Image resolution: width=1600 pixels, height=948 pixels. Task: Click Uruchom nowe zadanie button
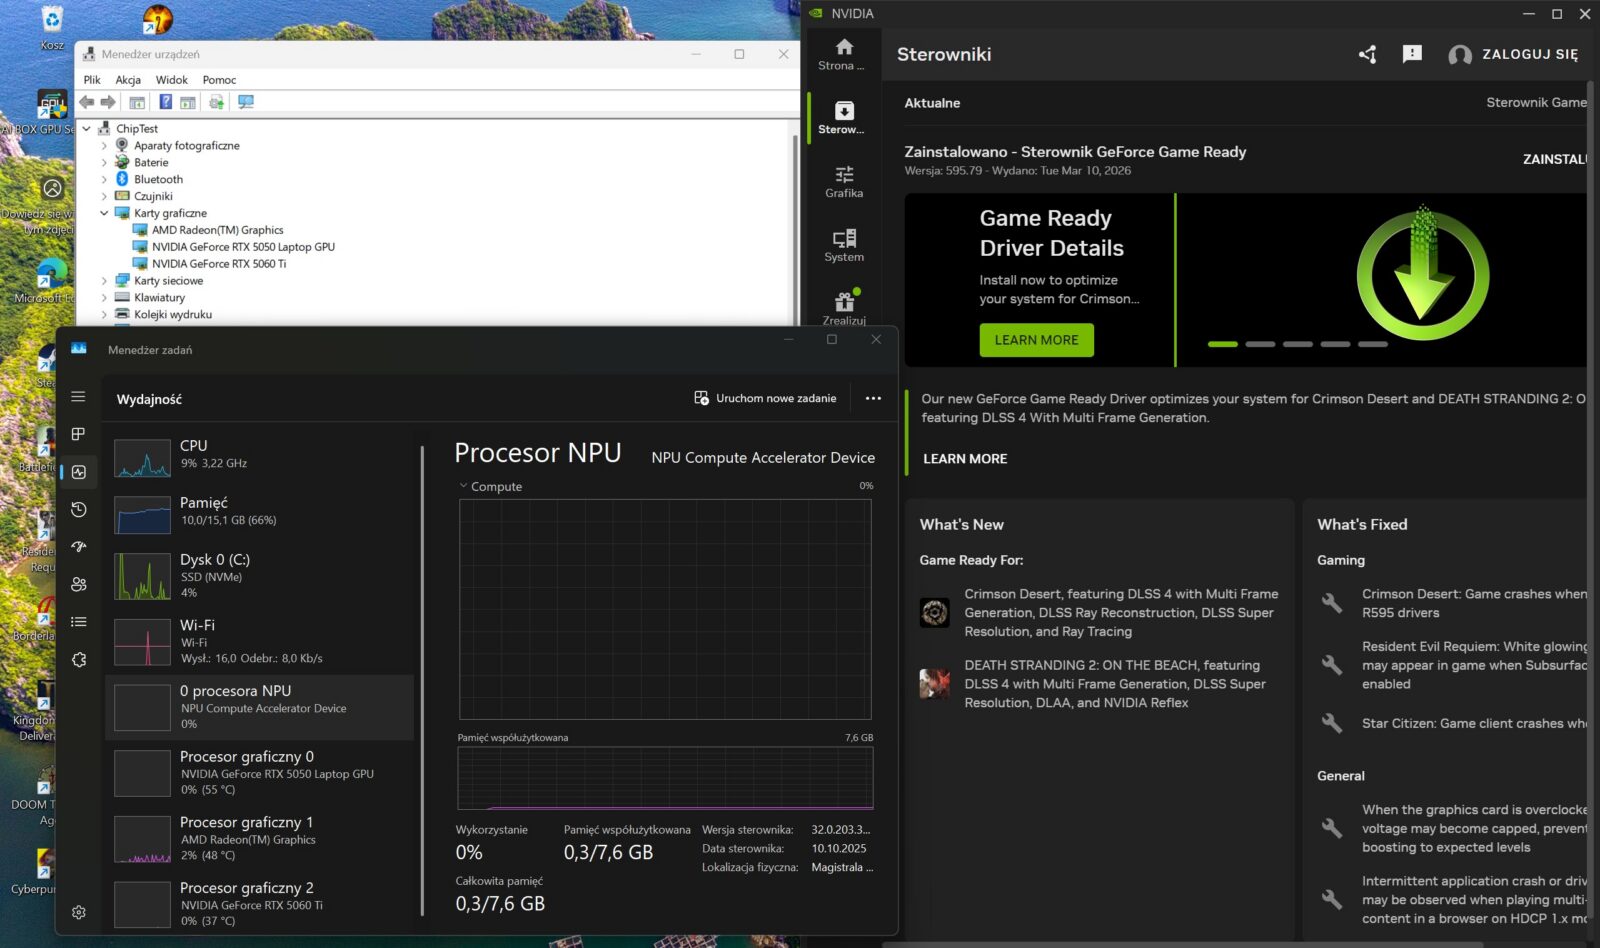[765, 398]
